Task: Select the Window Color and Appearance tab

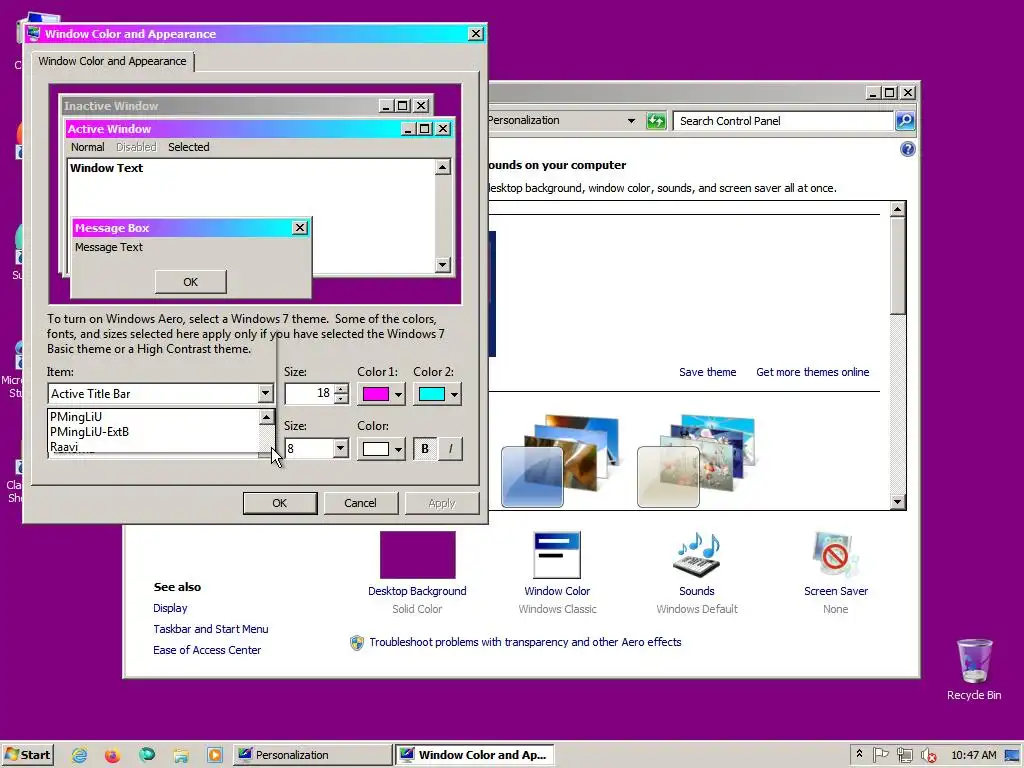Action: (112, 61)
